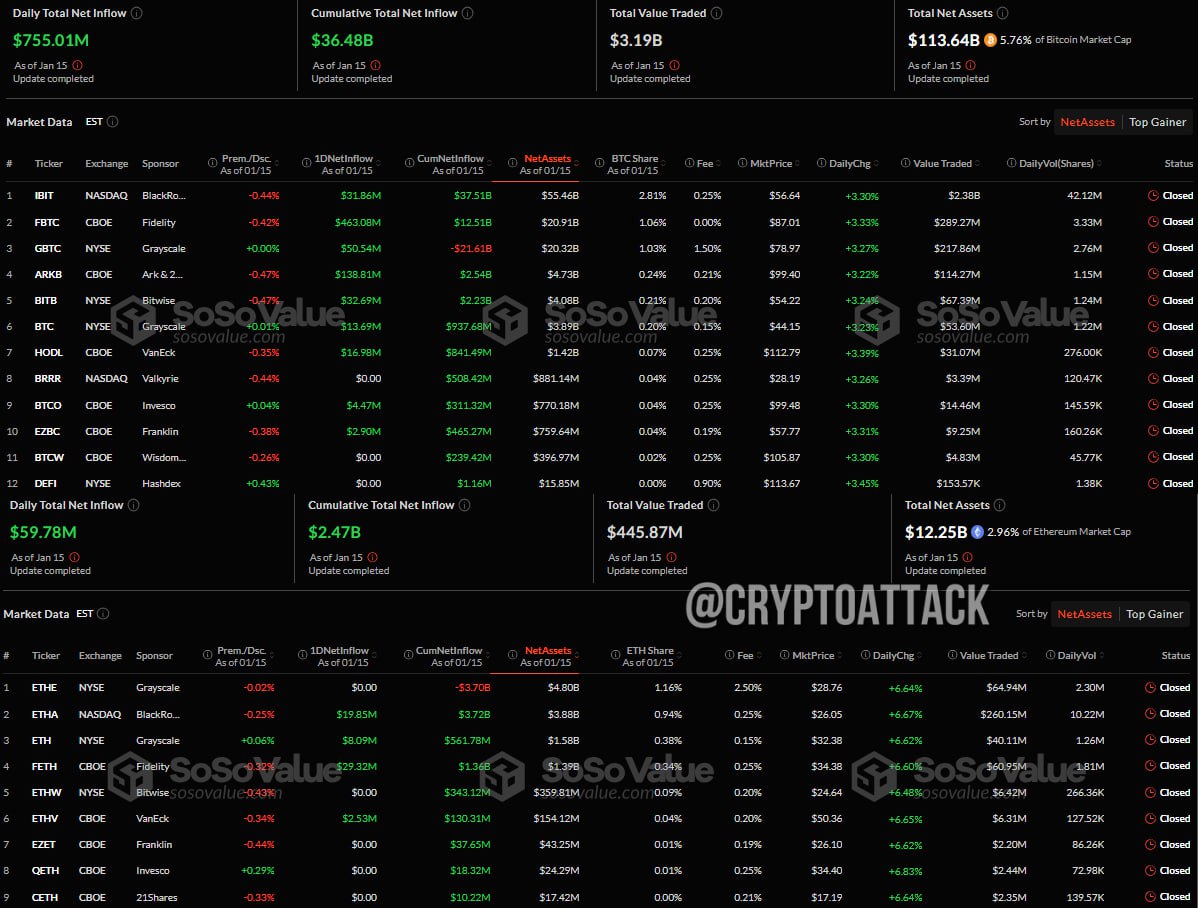Click info icon before ETH Share column header
Image resolution: width=1198 pixels, height=908 pixels.
[x=615, y=655]
